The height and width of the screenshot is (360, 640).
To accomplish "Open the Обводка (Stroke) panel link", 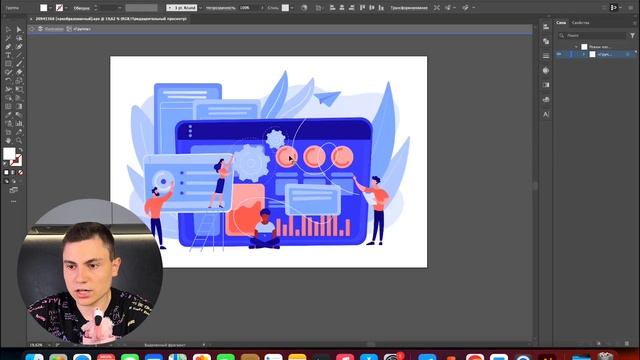I will [x=82, y=8].
